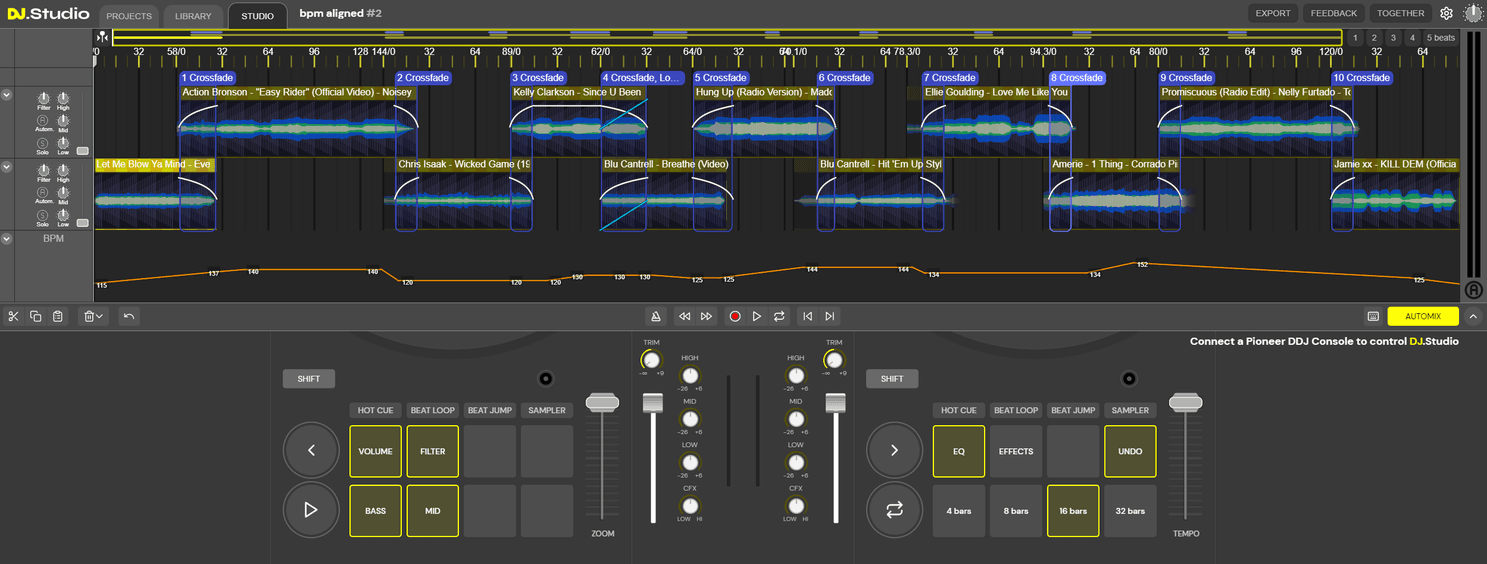
Task: Start recording with the red record button
Action: (x=735, y=316)
